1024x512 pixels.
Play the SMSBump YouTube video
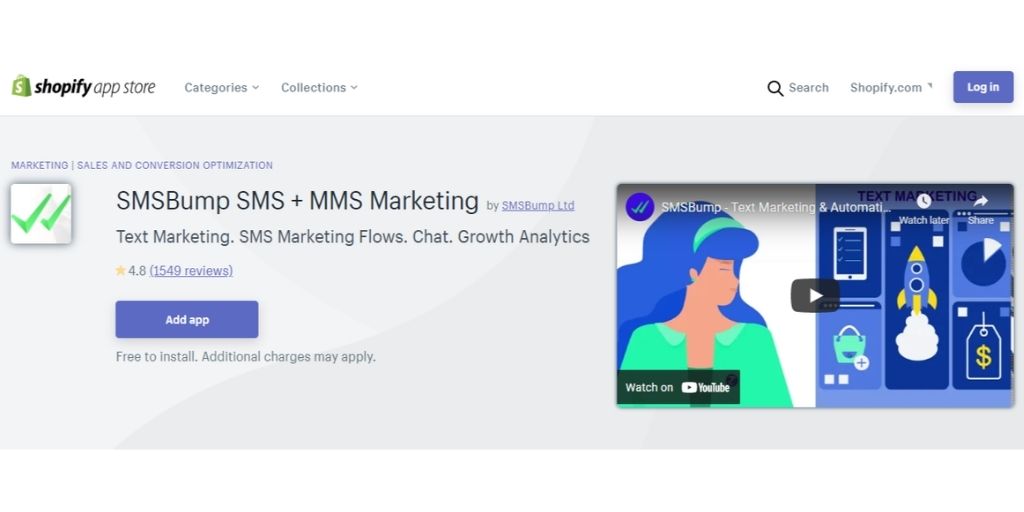(815, 296)
